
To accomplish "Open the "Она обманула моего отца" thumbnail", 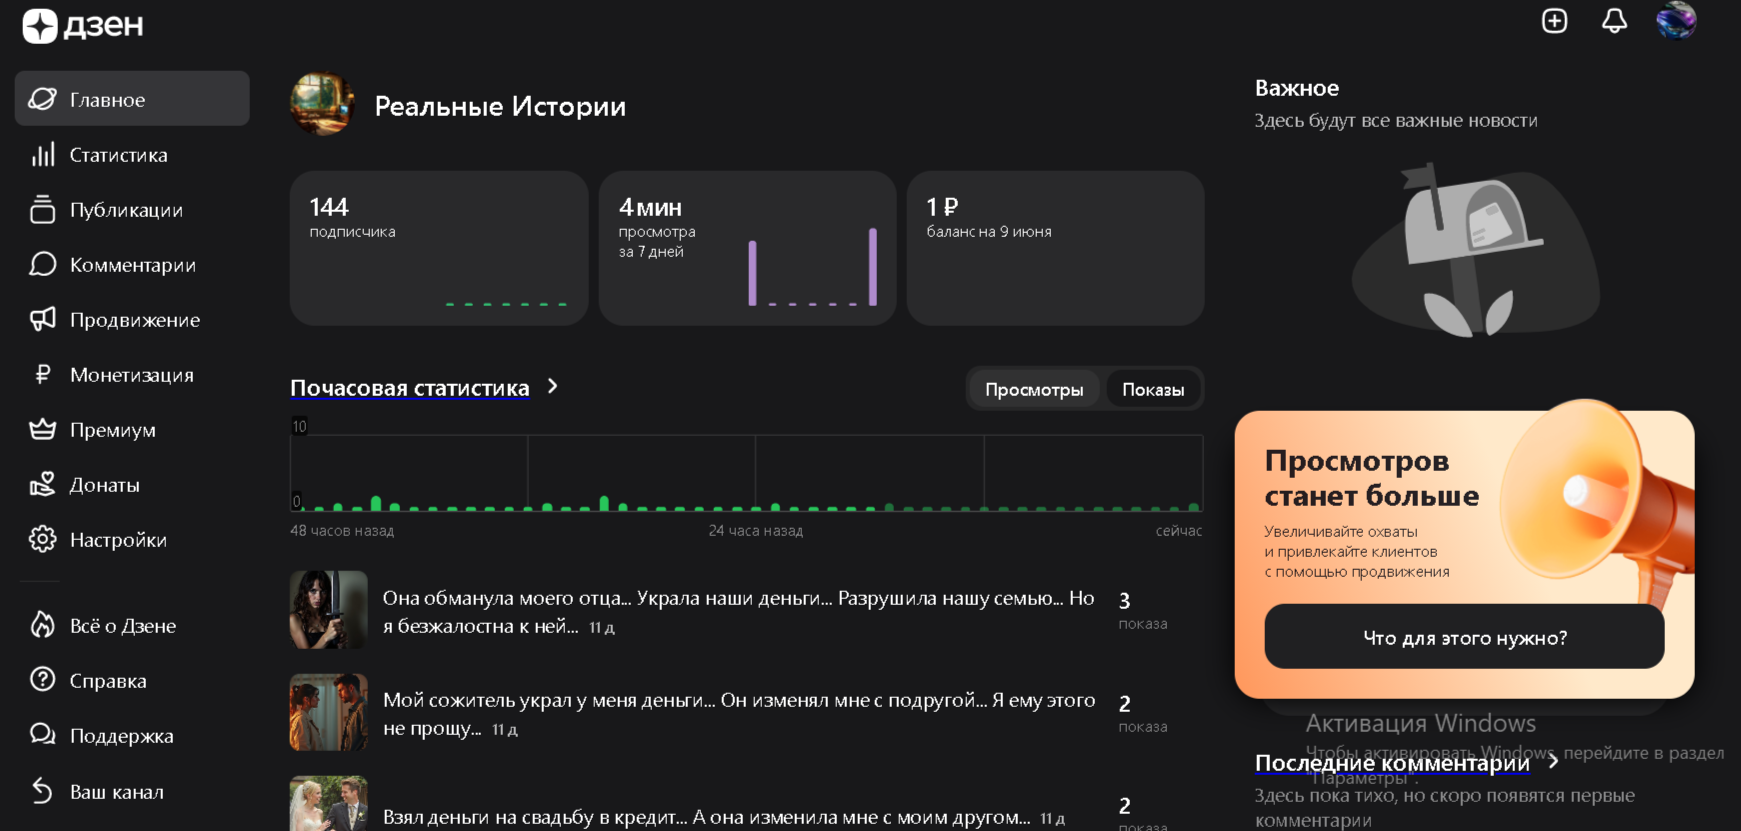I will click(328, 610).
